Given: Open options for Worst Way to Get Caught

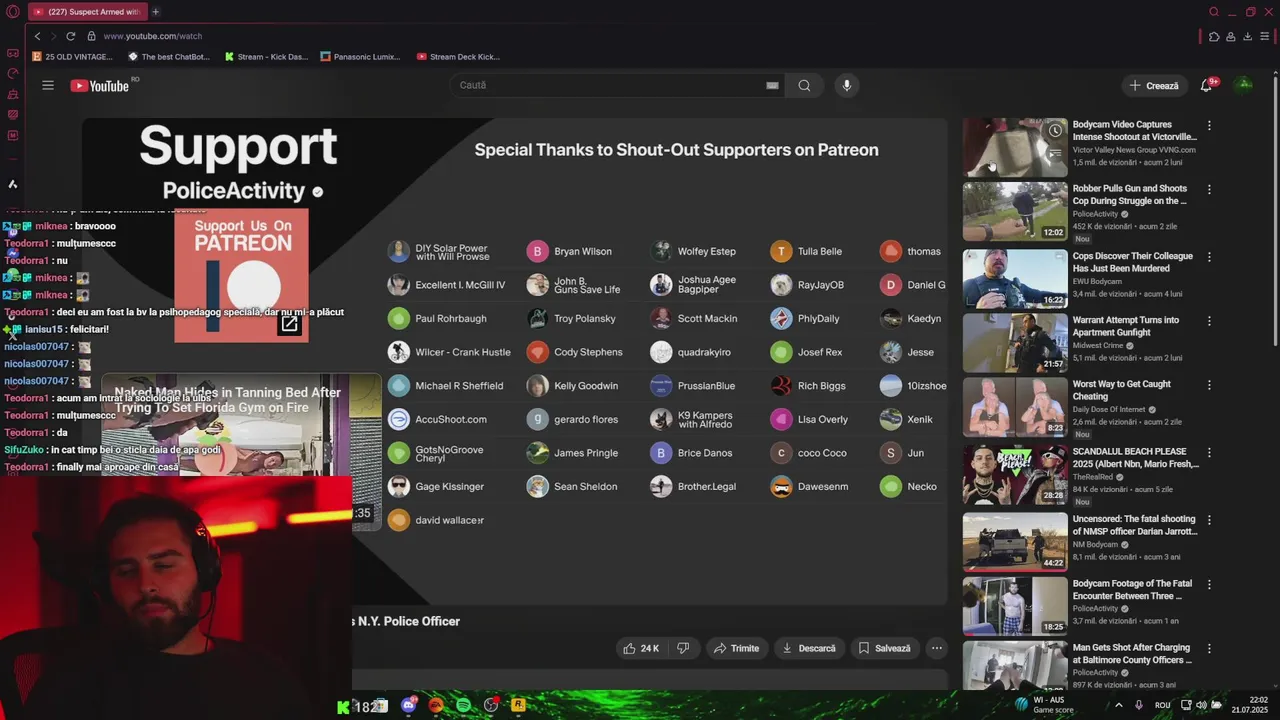Looking at the screenshot, I should tap(1209, 385).
